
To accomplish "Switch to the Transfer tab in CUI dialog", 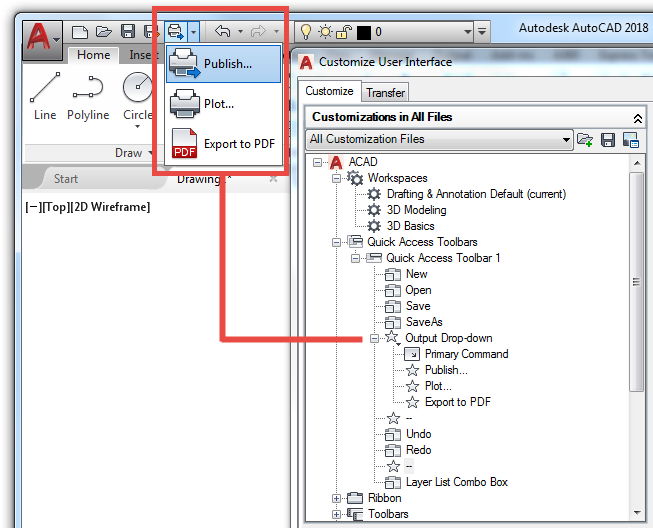I will [385, 92].
